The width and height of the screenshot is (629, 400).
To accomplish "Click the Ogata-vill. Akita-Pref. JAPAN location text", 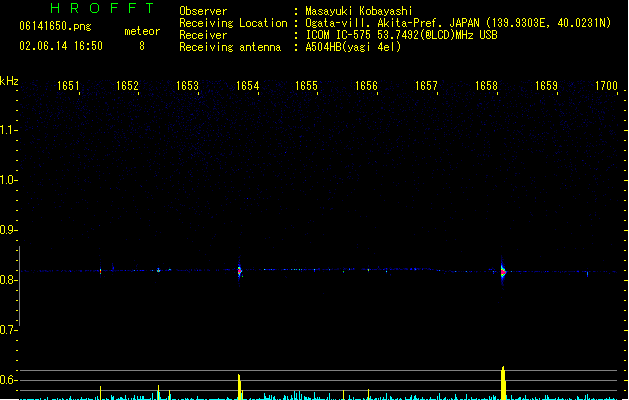I will pyautogui.click(x=458, y=23).
